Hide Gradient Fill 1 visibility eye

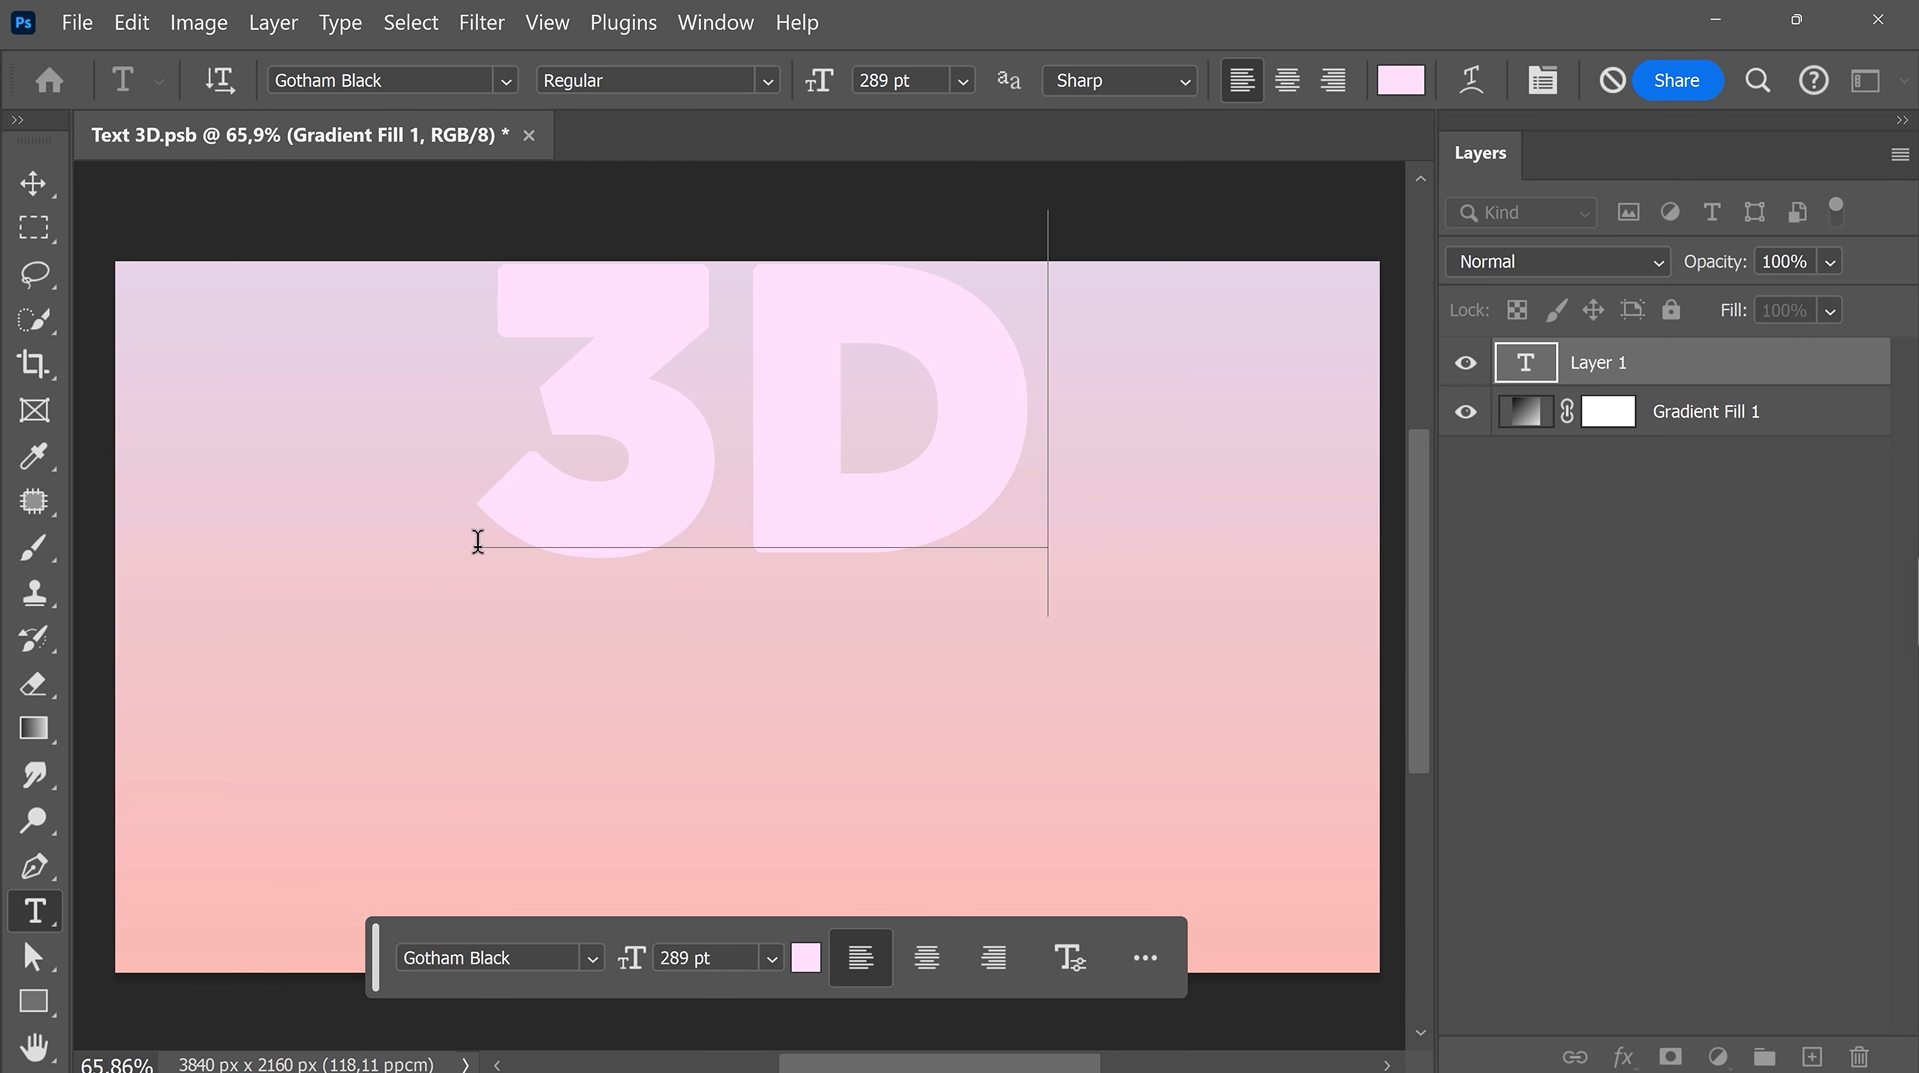(x=1465, y=412)
